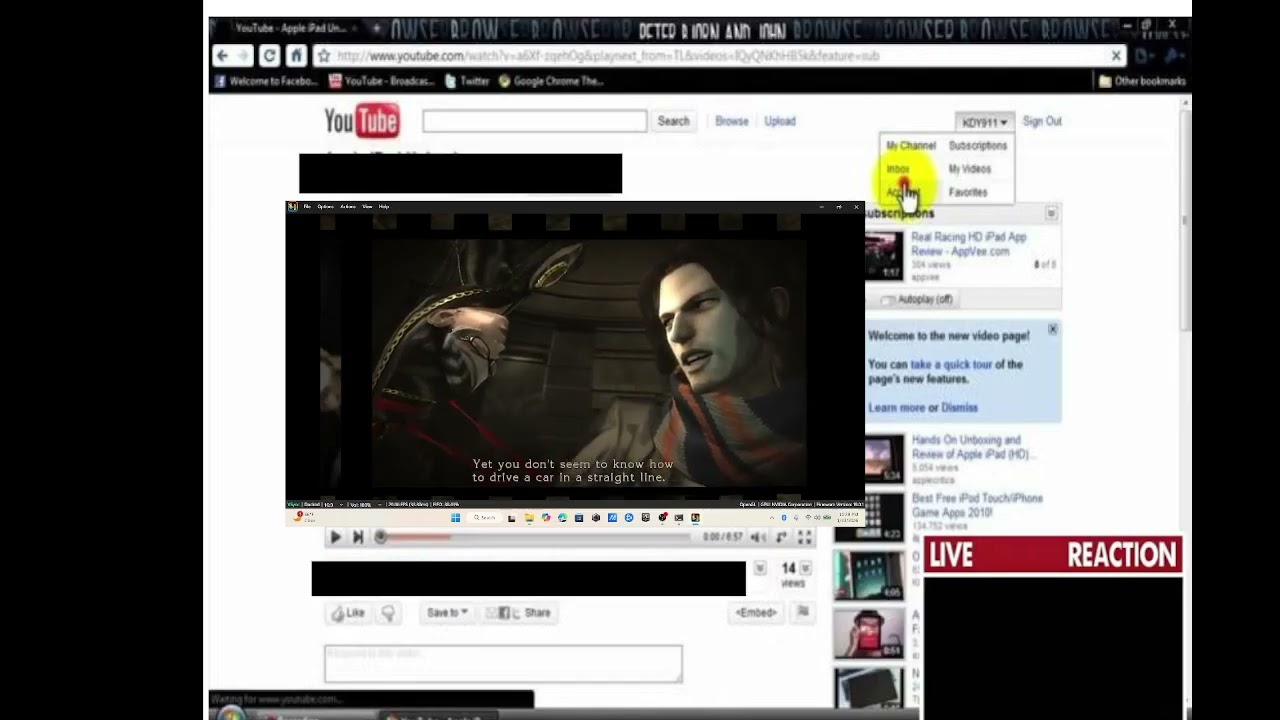Select Favorites from account menu
This screenshot has width=1280, height=720.
pos(968,192)
